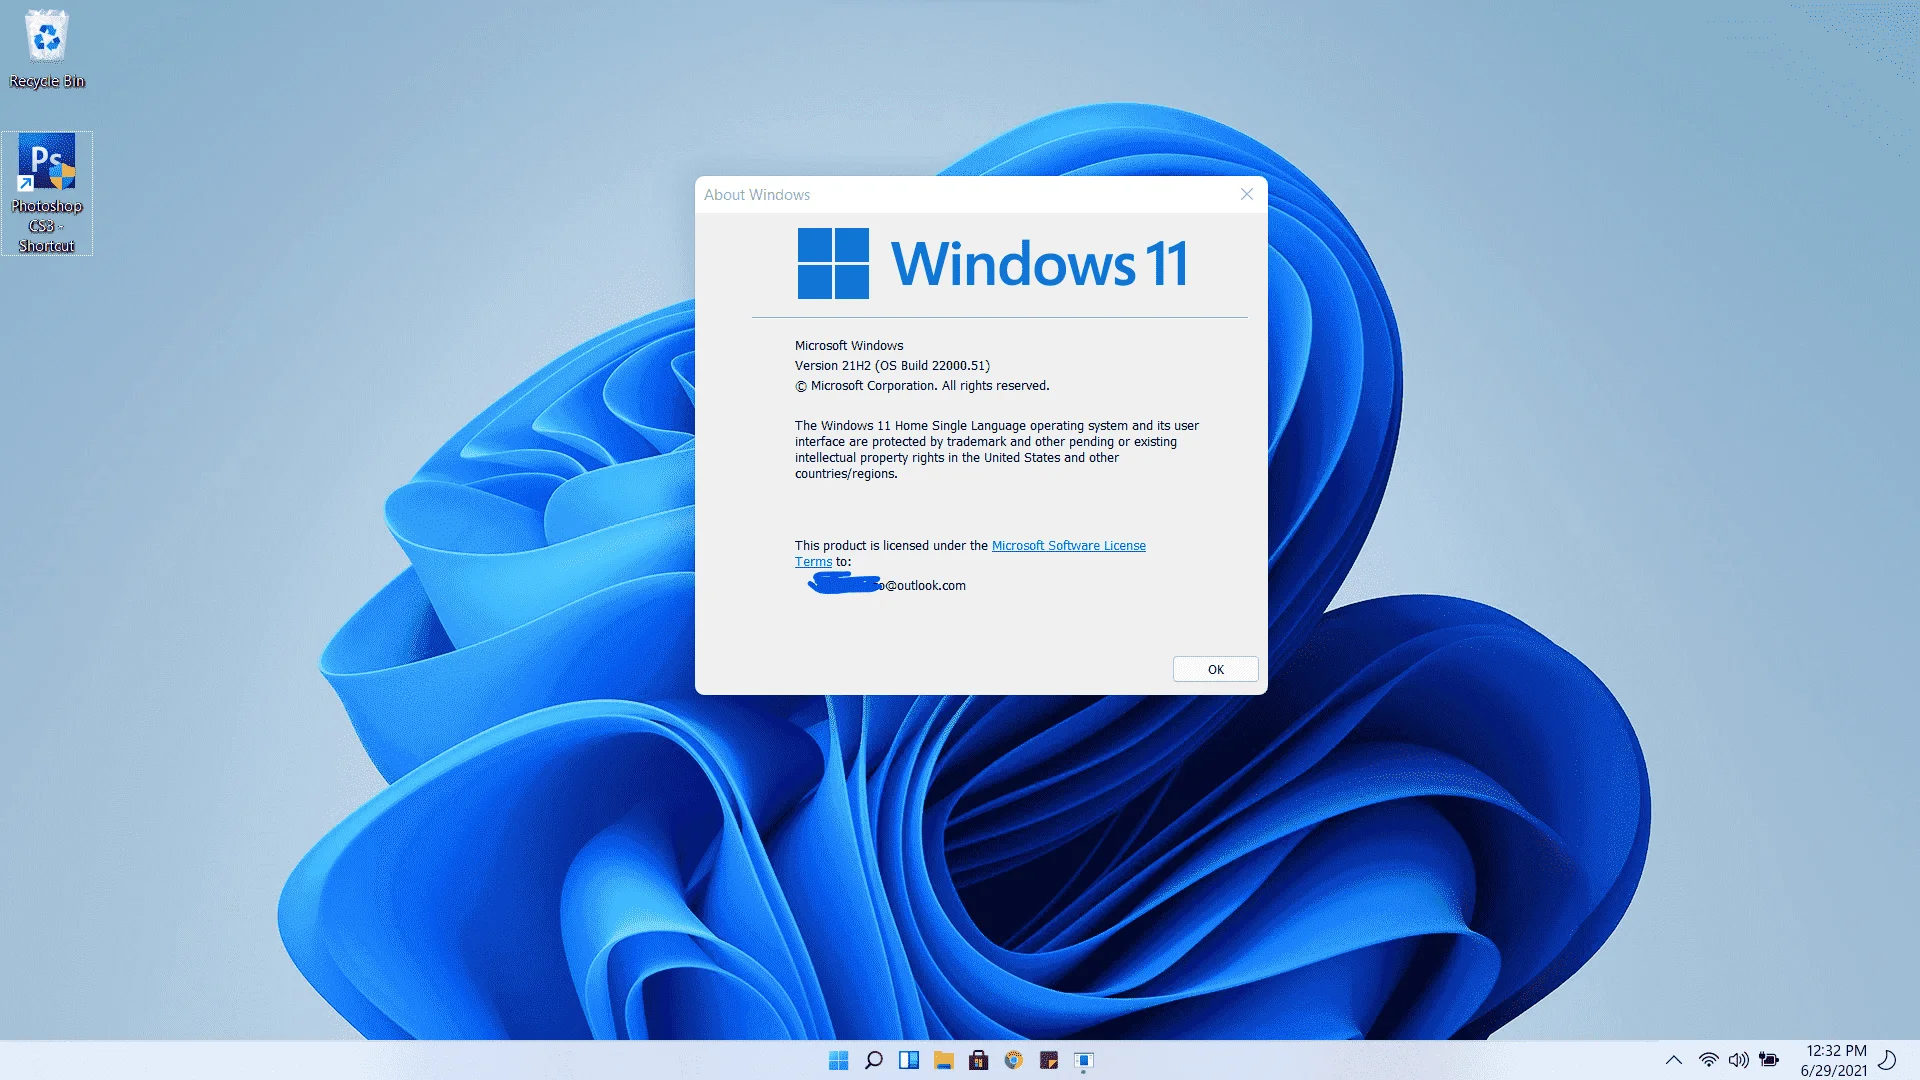Viewport: 1920px width, 1080px height.
Task: Open the clock and date 12:32 PM
Action: point(1834,1060)
